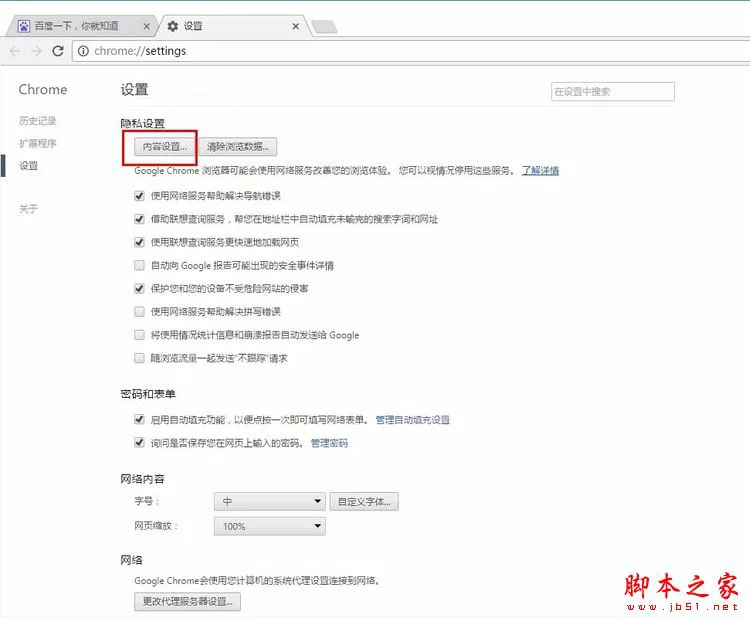Enable 自动向 Google 报告安全事件详情 checkbox
This screenshot has height=618, width=750.
(139, 265)
